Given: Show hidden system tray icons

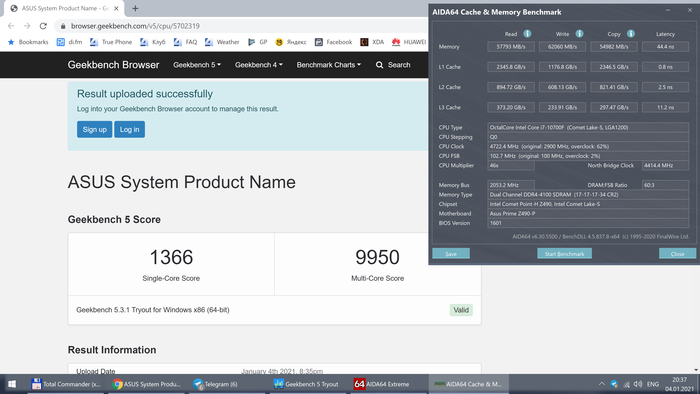Looking at the screenshot, I should [x=602, y=384].
